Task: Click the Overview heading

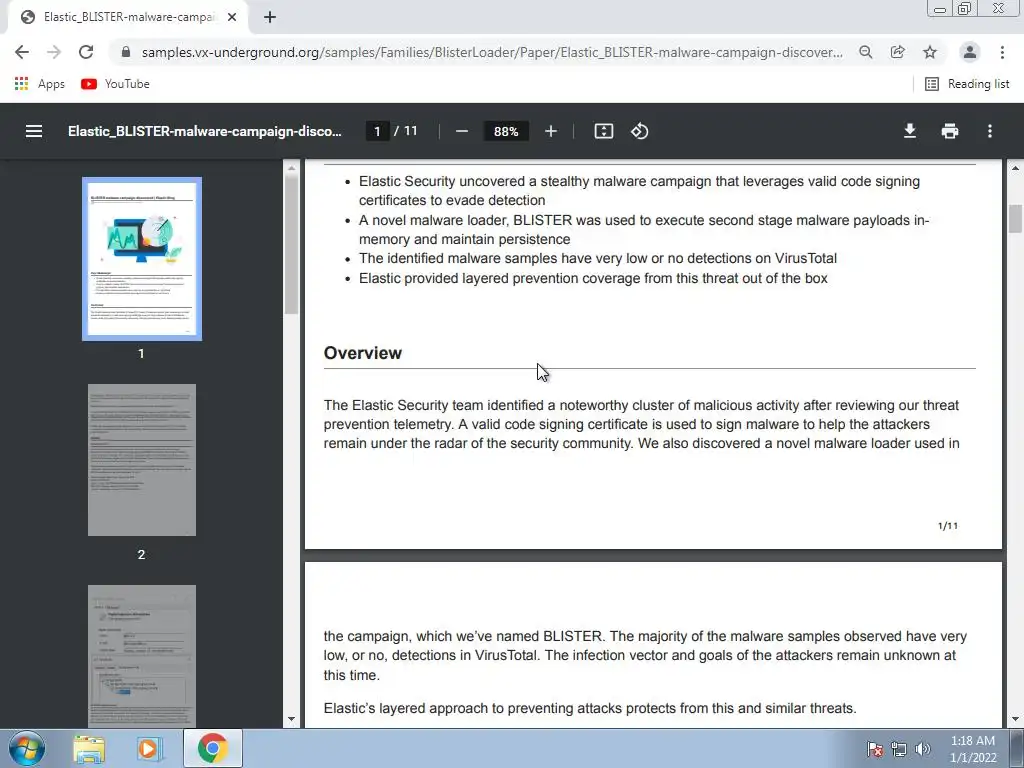Action: (362, 353)
